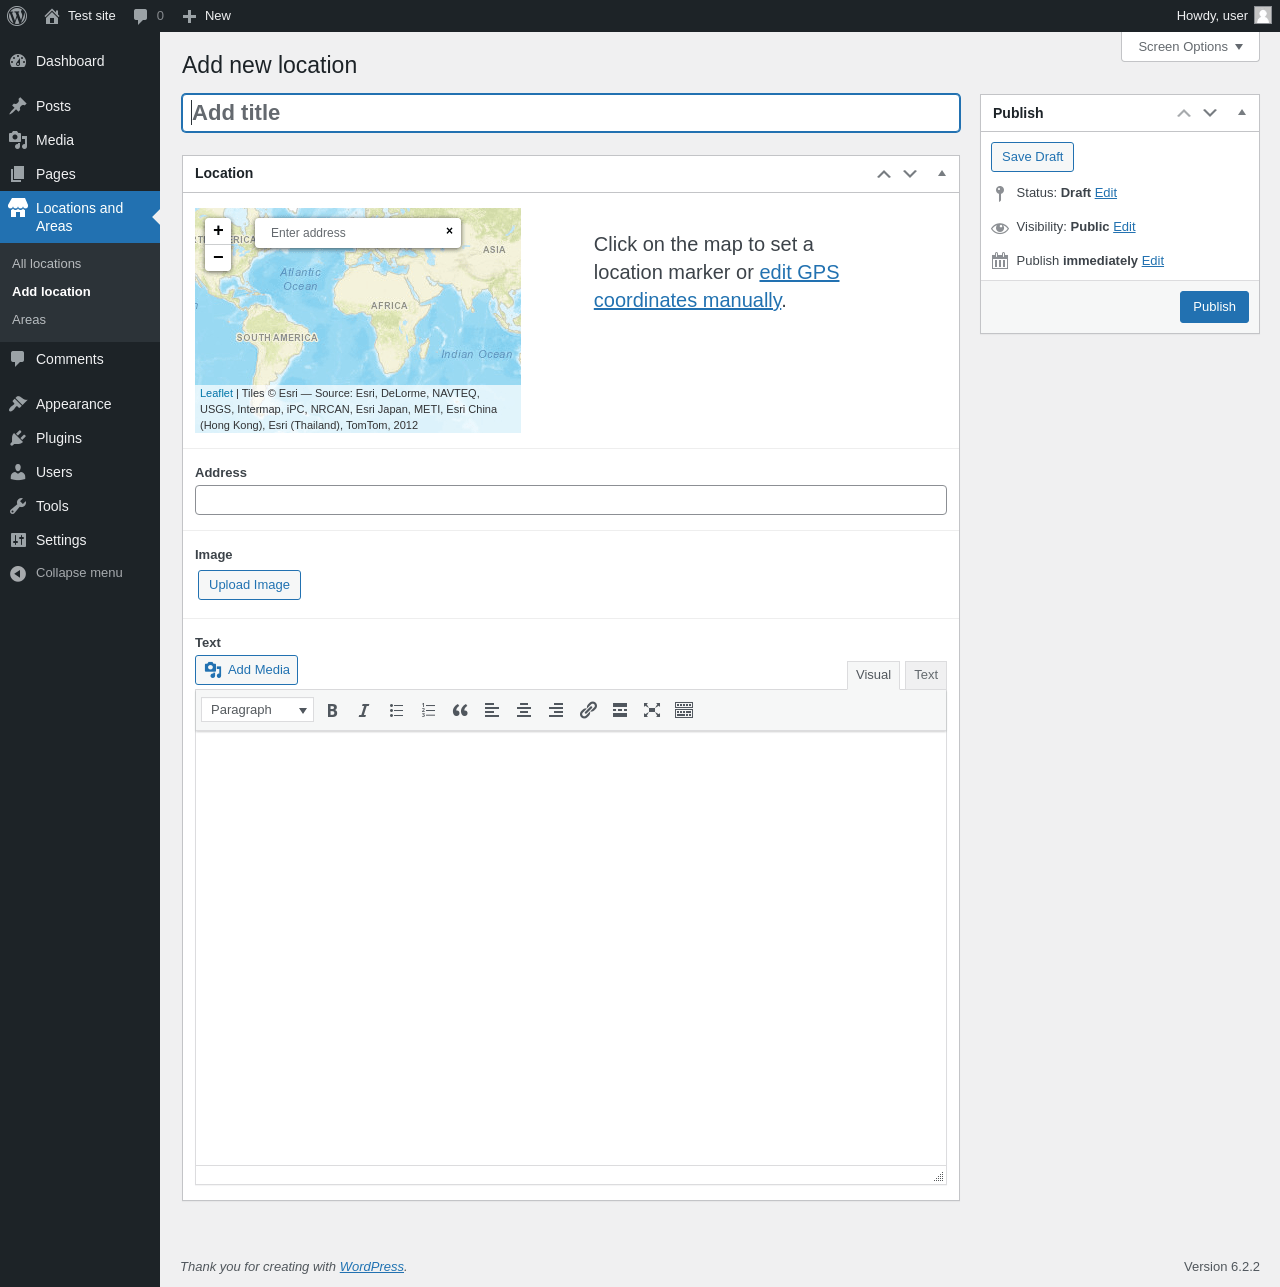Viewport: 1280px width, 1287px height.
Task: Align text center
Action: [524, 710]
